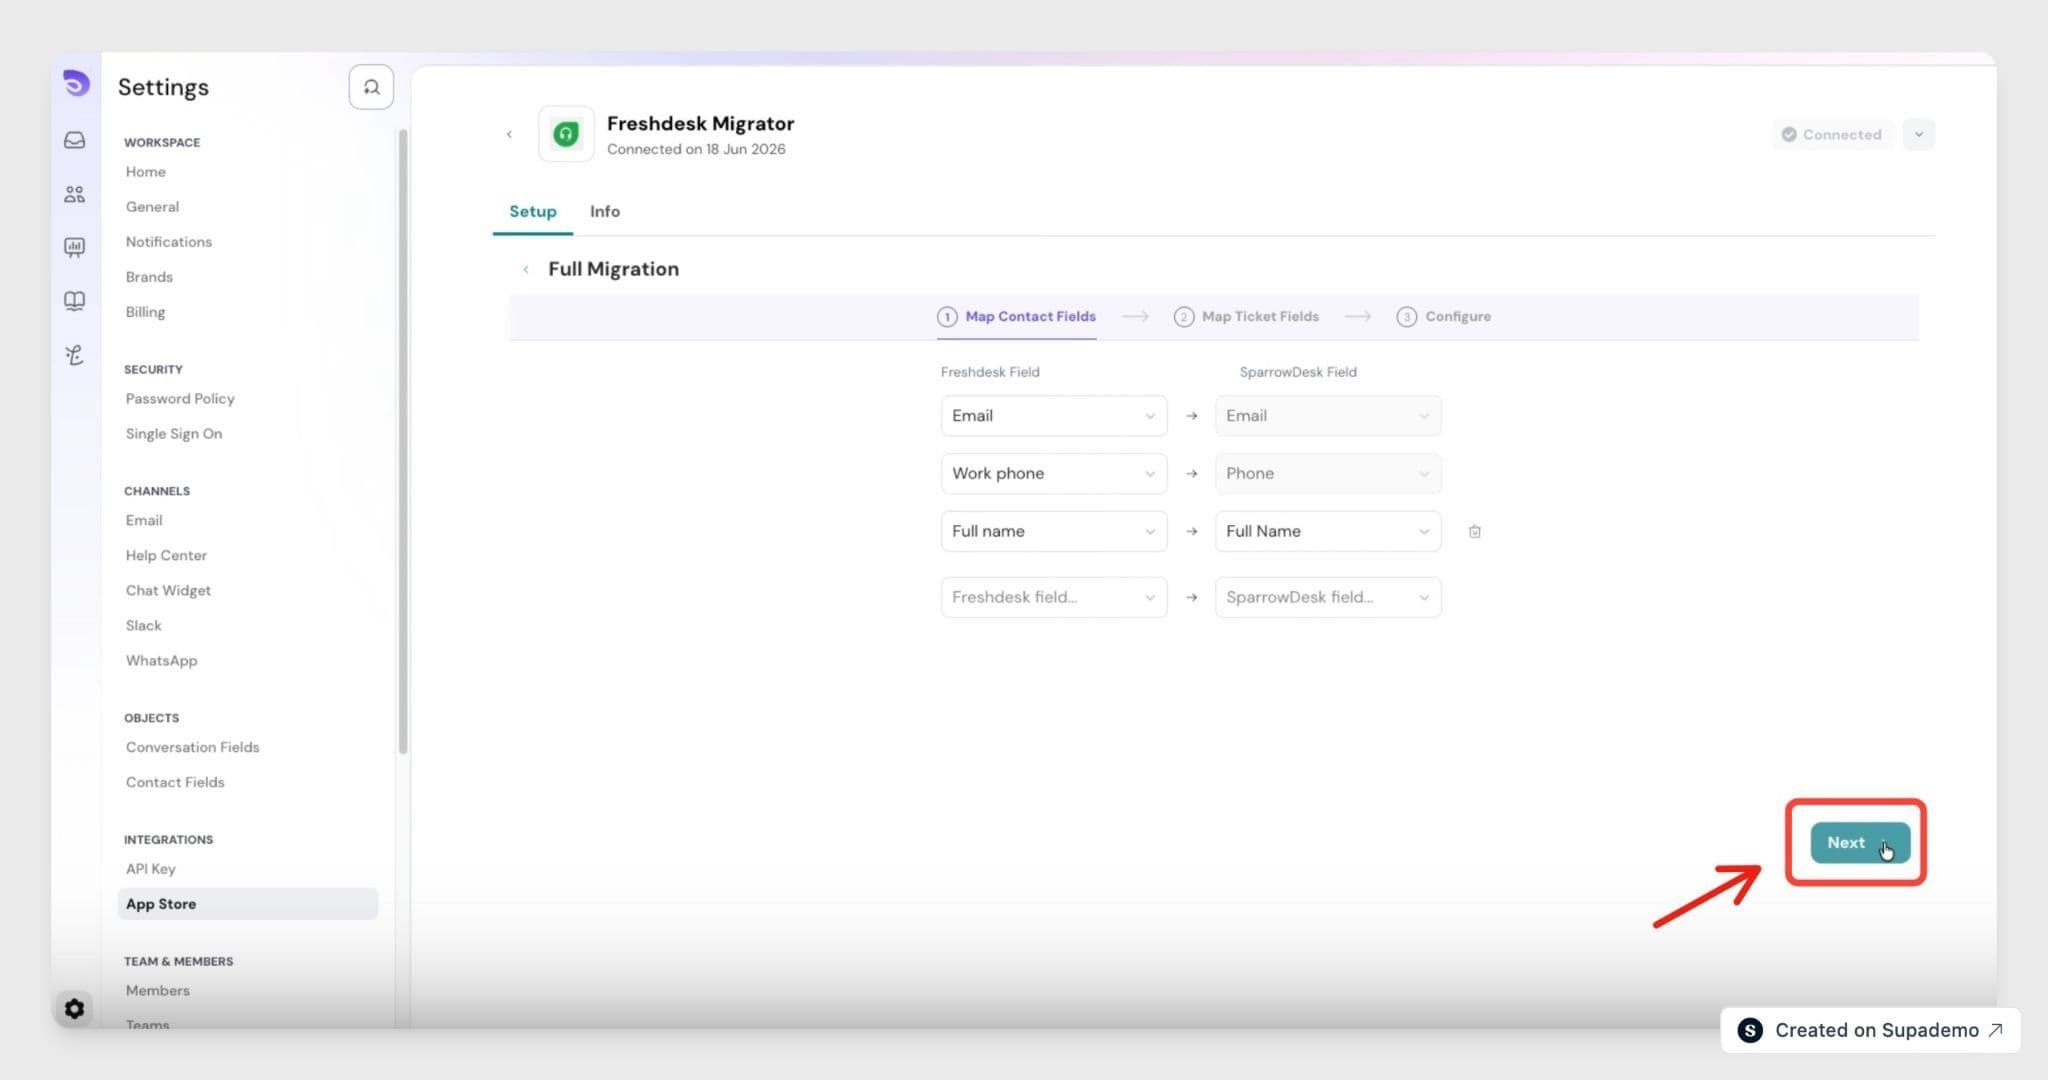
Task: Select Map Ticket Fields step
Action: [x=1246, y=316]
